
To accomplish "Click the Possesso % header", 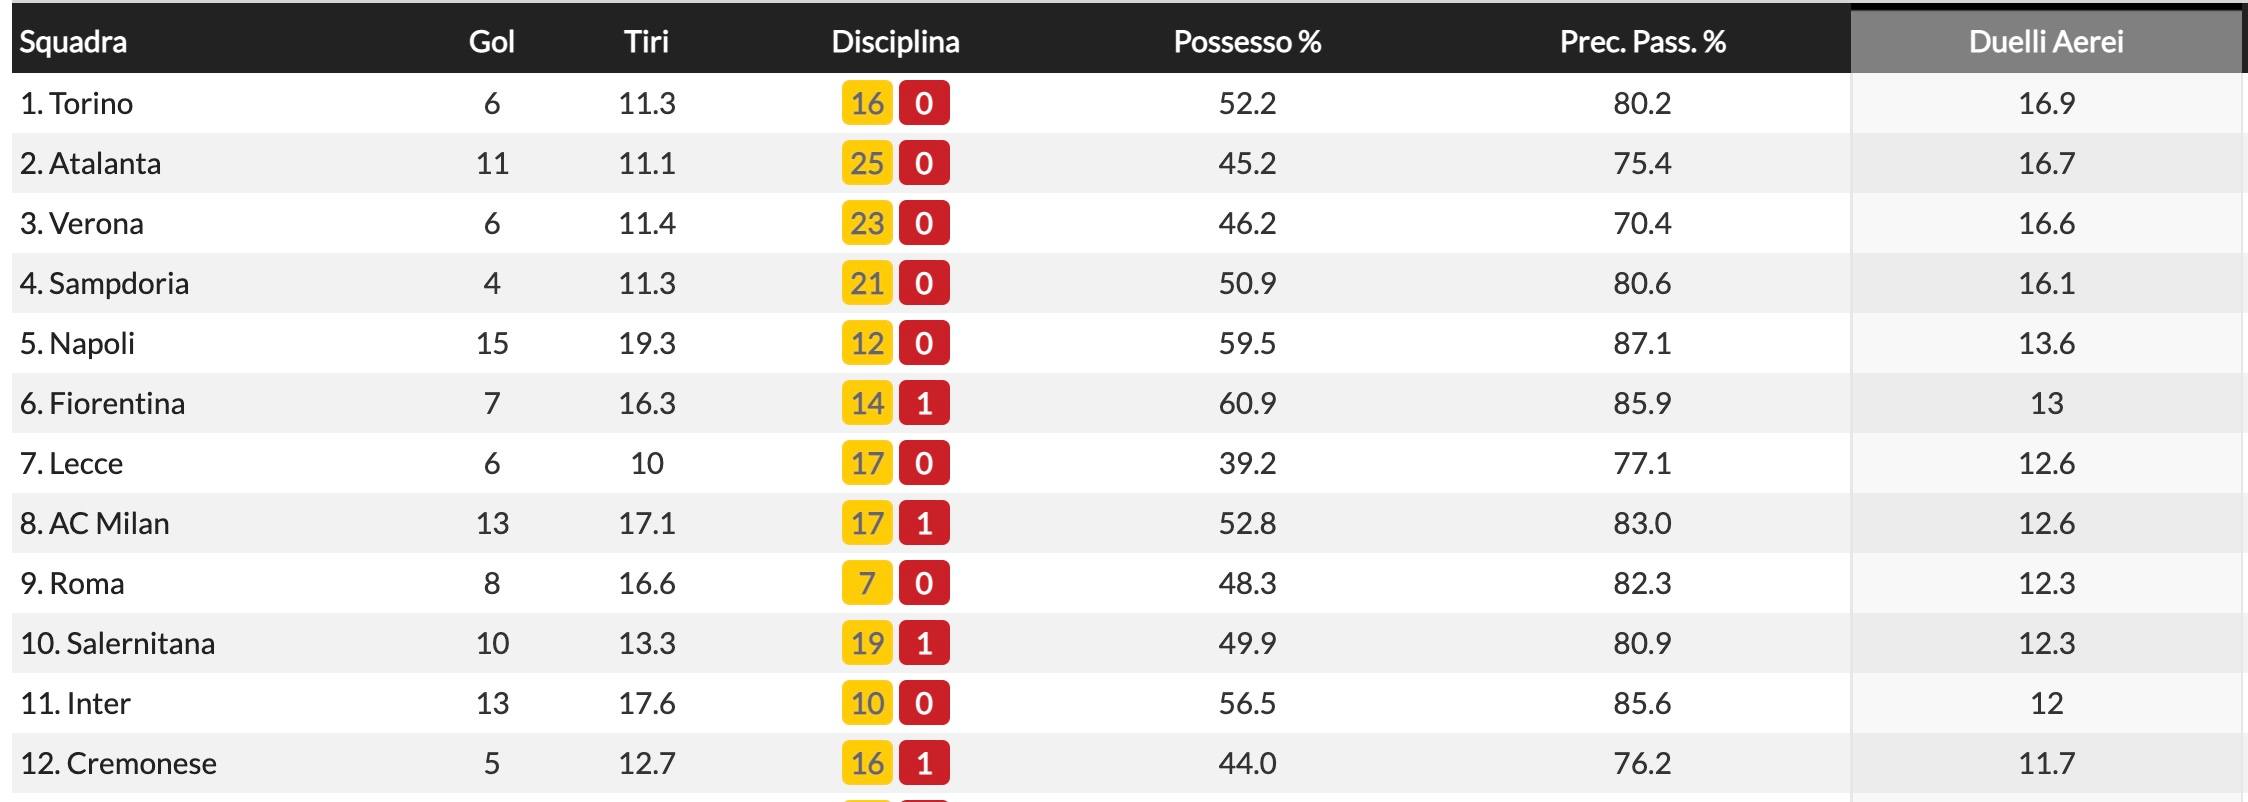I will (1247, 42).
